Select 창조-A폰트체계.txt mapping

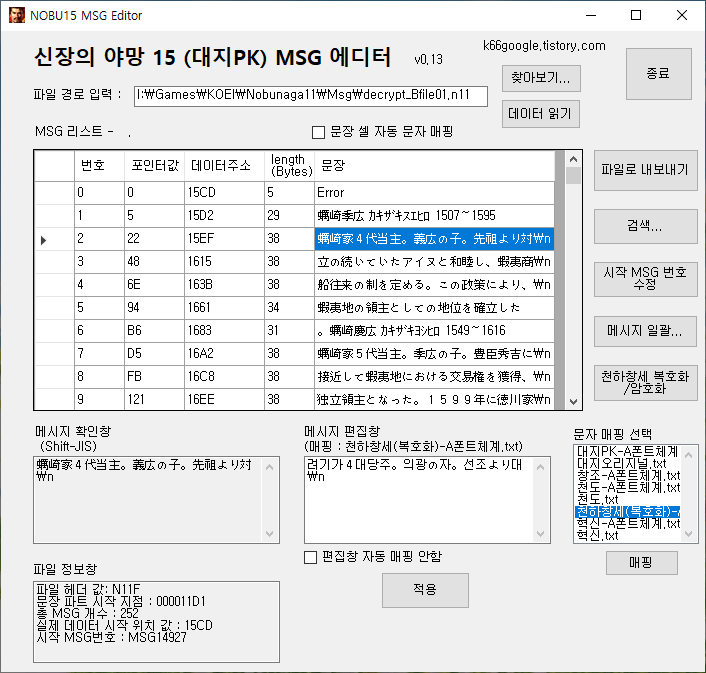(628, 475)
